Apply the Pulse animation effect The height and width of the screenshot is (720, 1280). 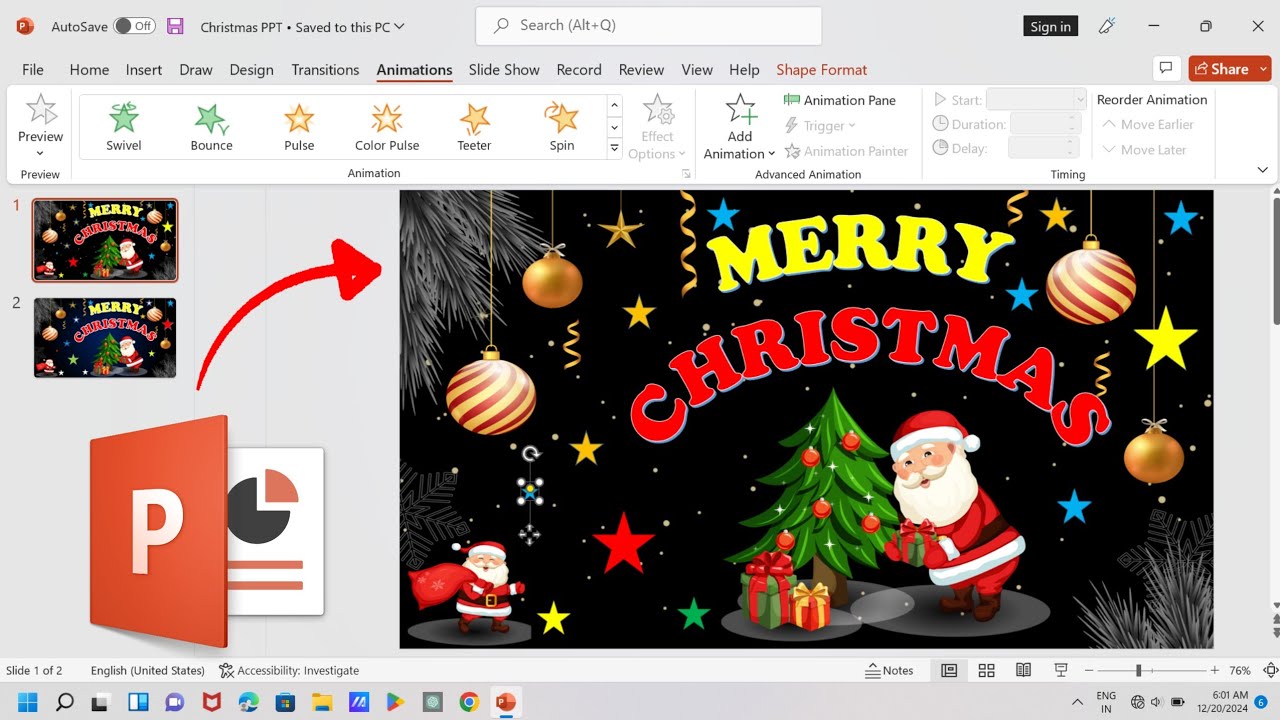pos(299,126)
